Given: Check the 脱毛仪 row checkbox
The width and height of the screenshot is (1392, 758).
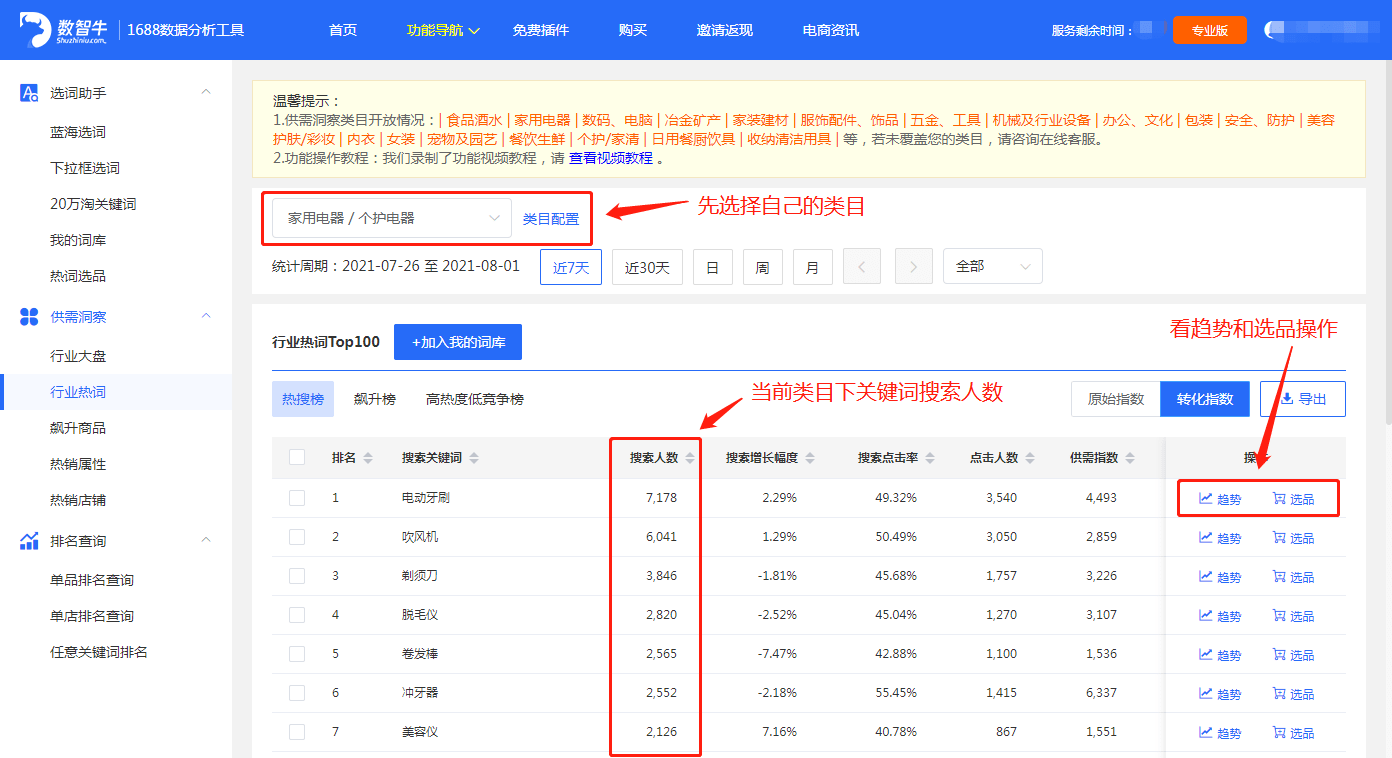Looking at the screenshot, I should (297, 614).
